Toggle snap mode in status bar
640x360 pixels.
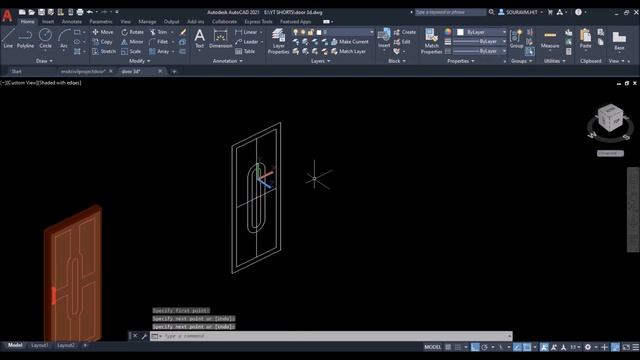click(x=458, y=347)
